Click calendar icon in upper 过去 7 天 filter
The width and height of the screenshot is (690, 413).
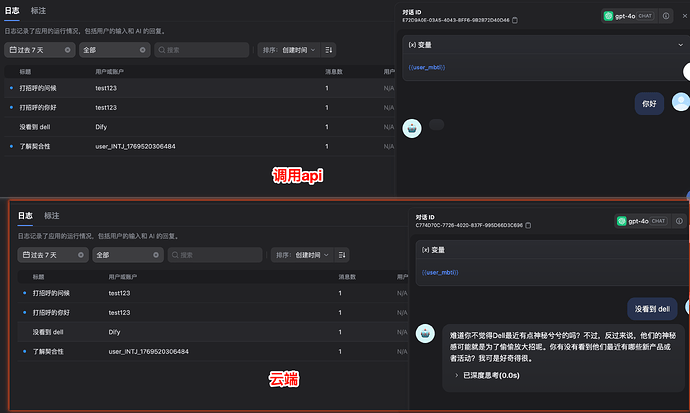coord(13,50)
